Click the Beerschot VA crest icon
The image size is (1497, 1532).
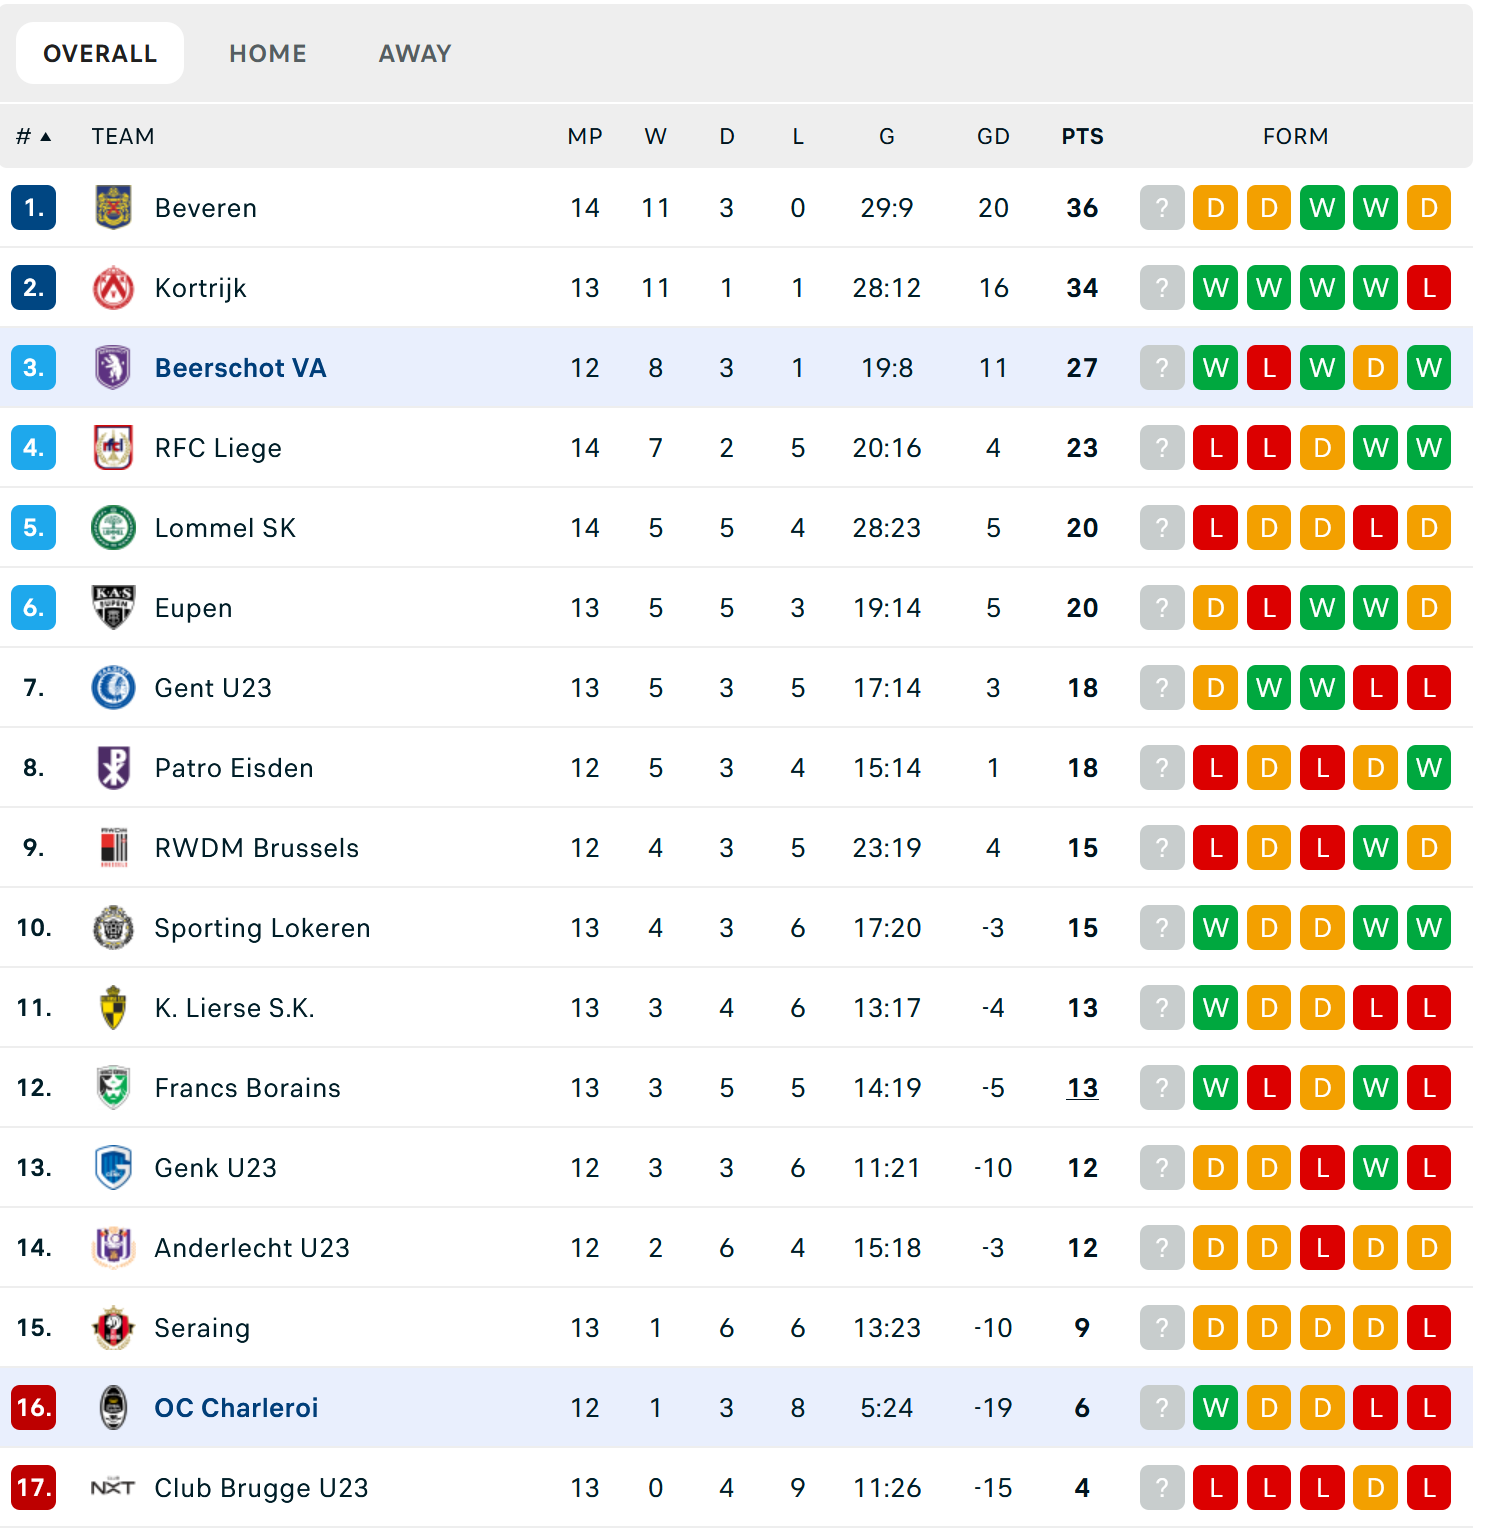pos(113,368)
